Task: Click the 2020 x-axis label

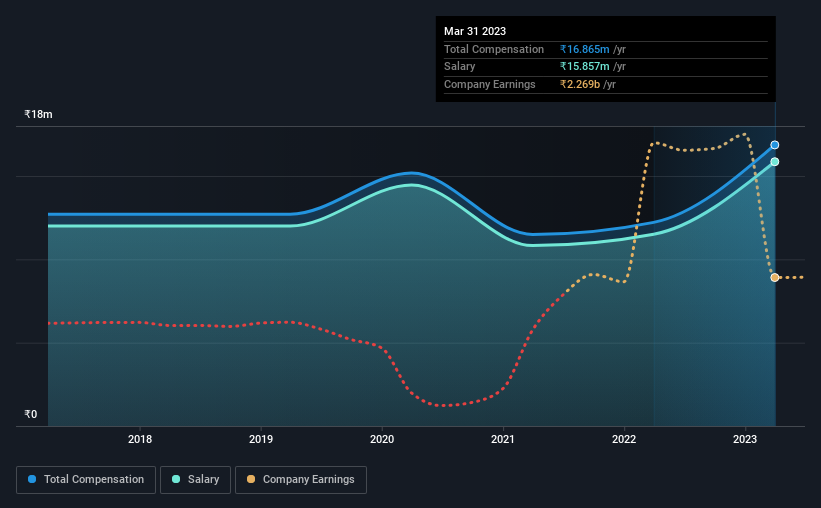Action: click(x=382, y=439)
